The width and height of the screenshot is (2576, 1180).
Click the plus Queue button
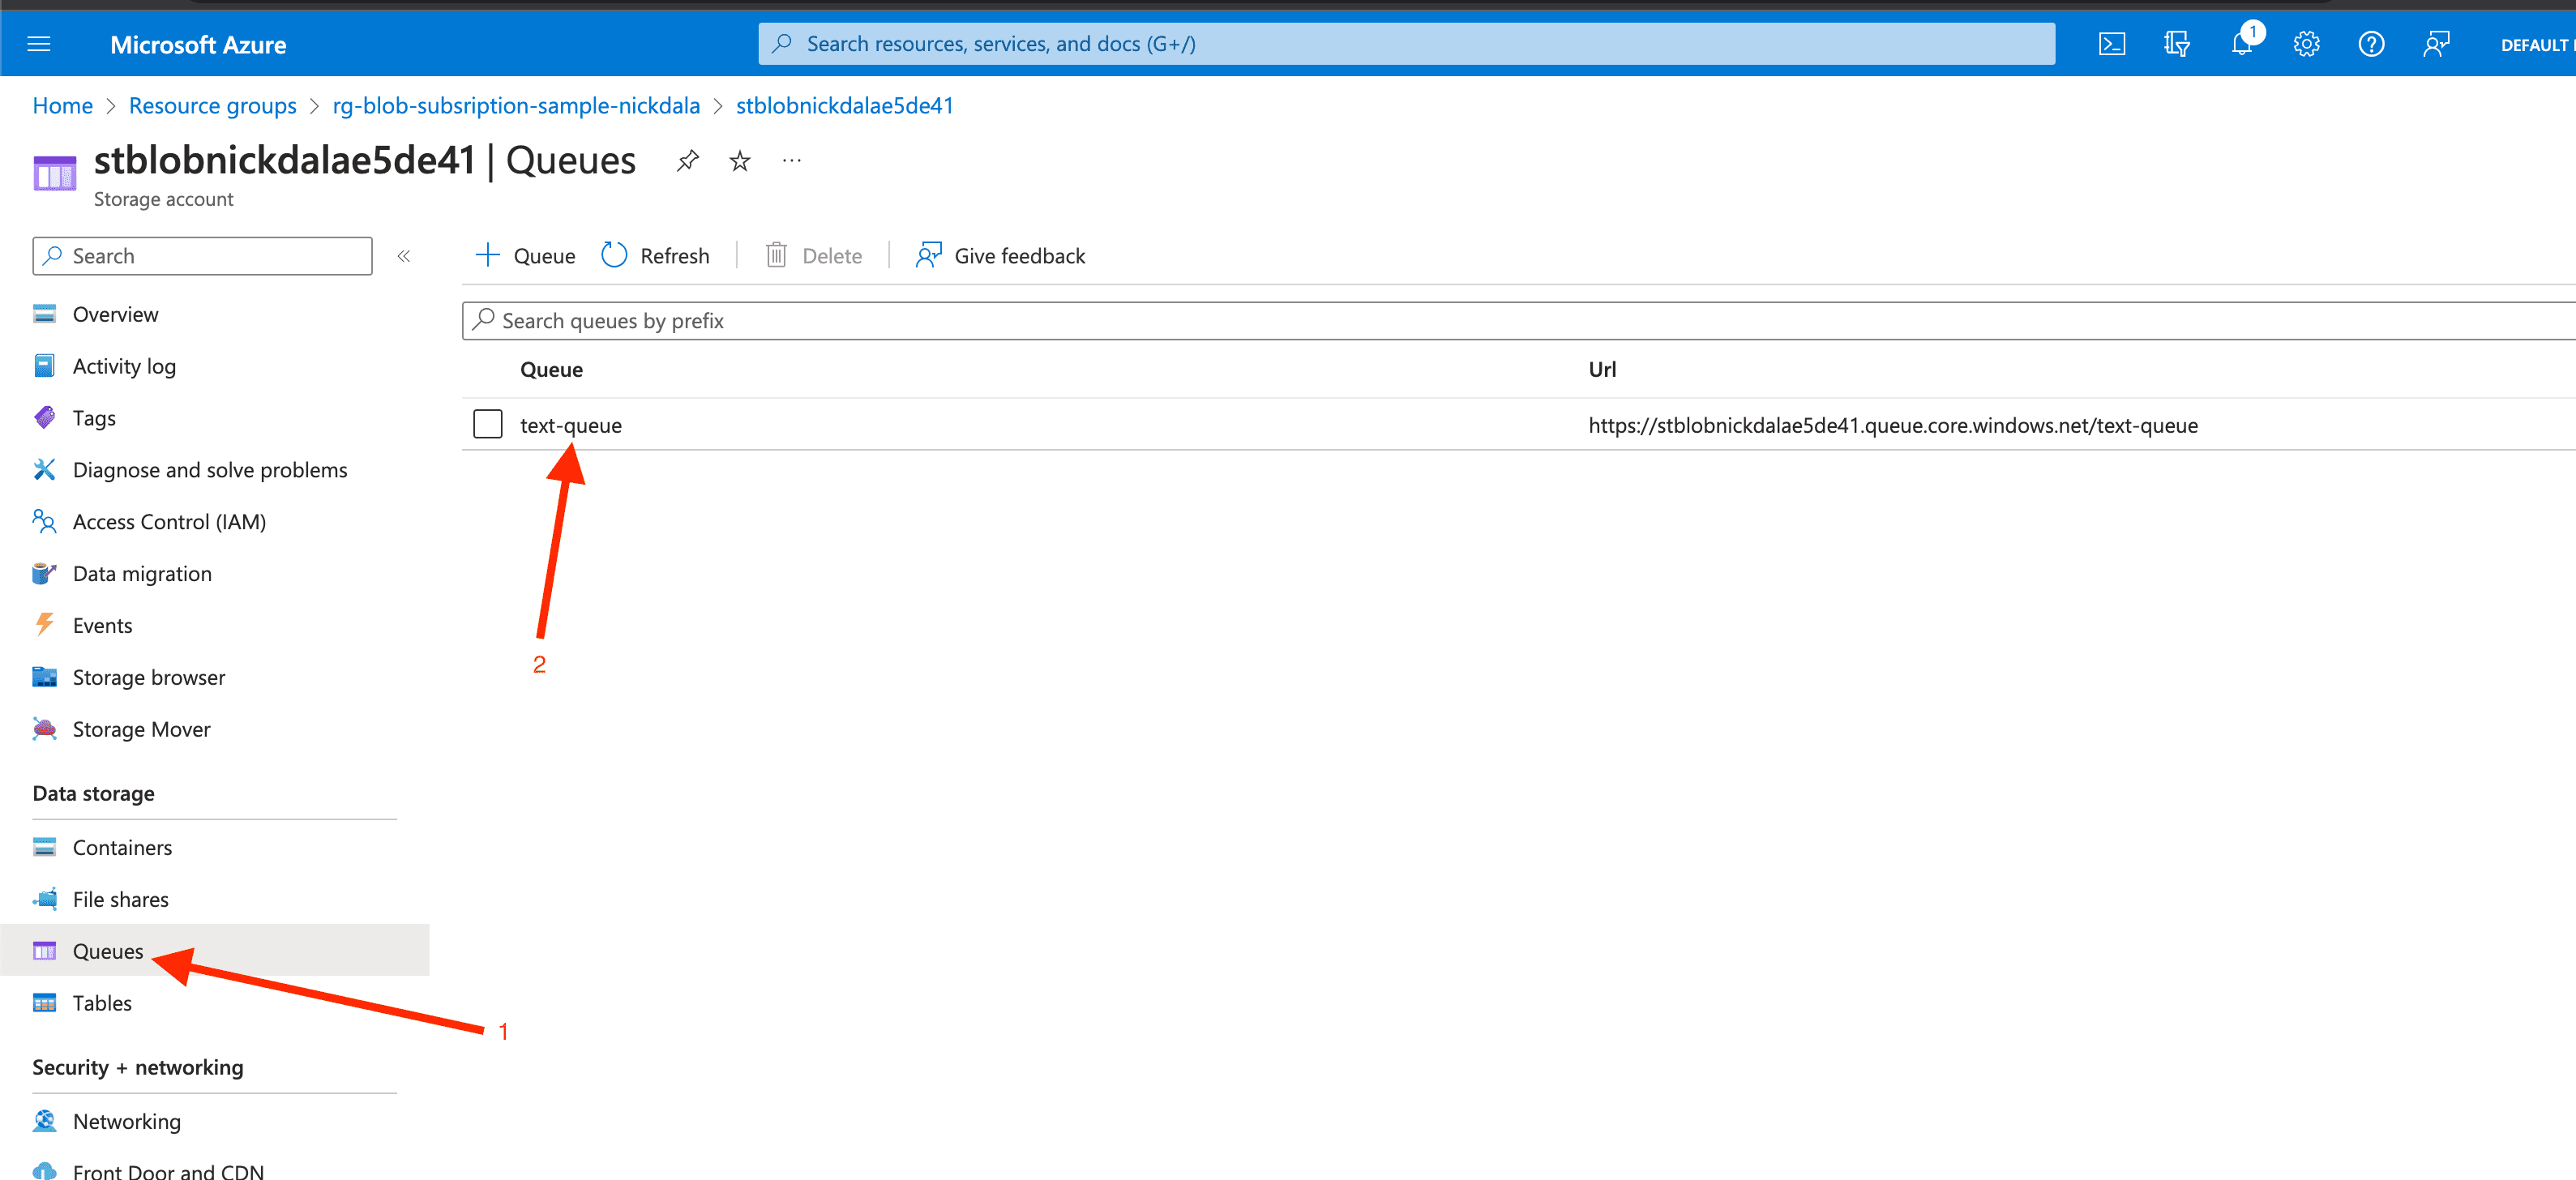pos(525,256)
